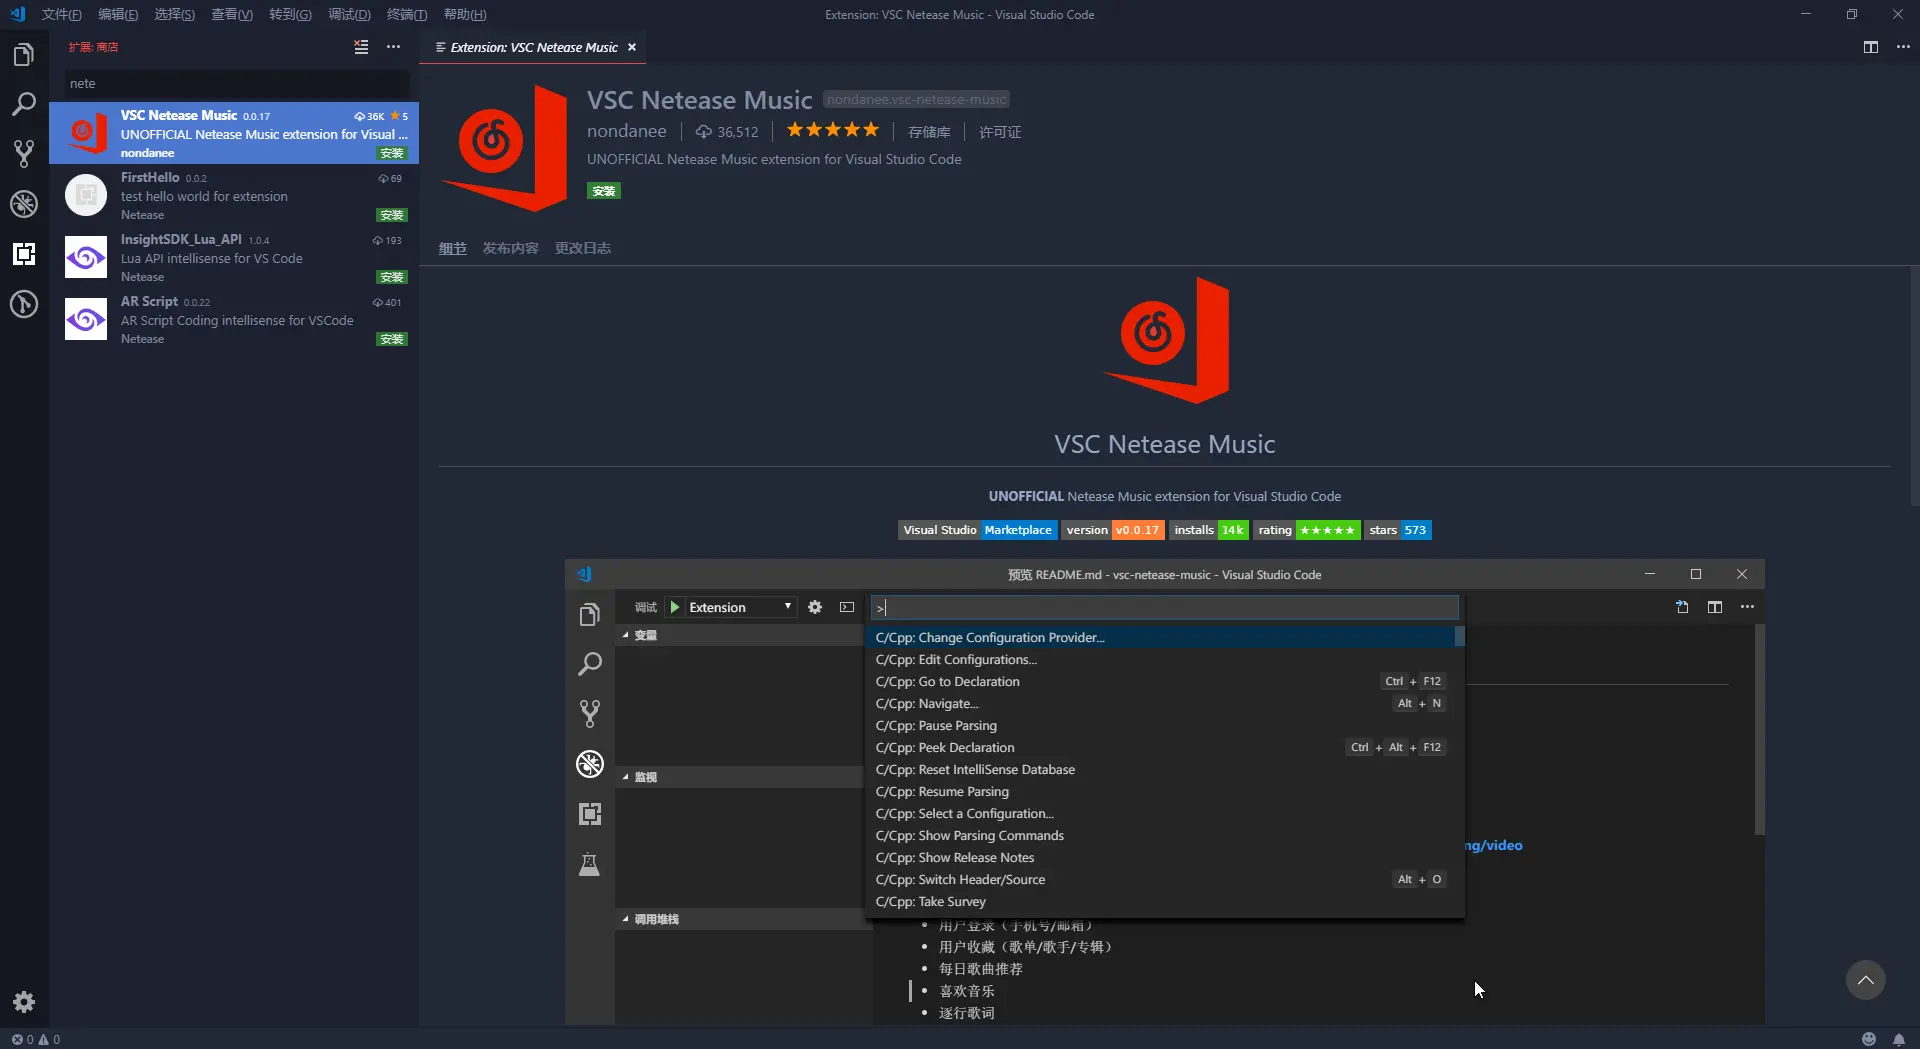Install the InsightSDK_Lua_API extension

click(392, 277)
